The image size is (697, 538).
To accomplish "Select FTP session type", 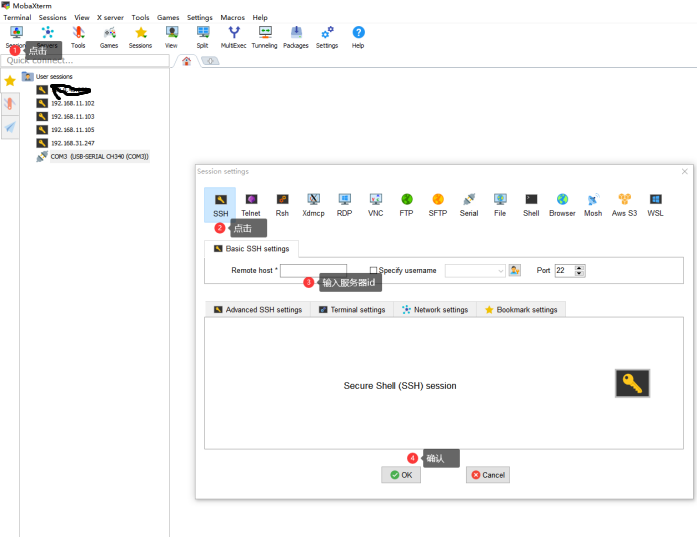I will point(407,205).
